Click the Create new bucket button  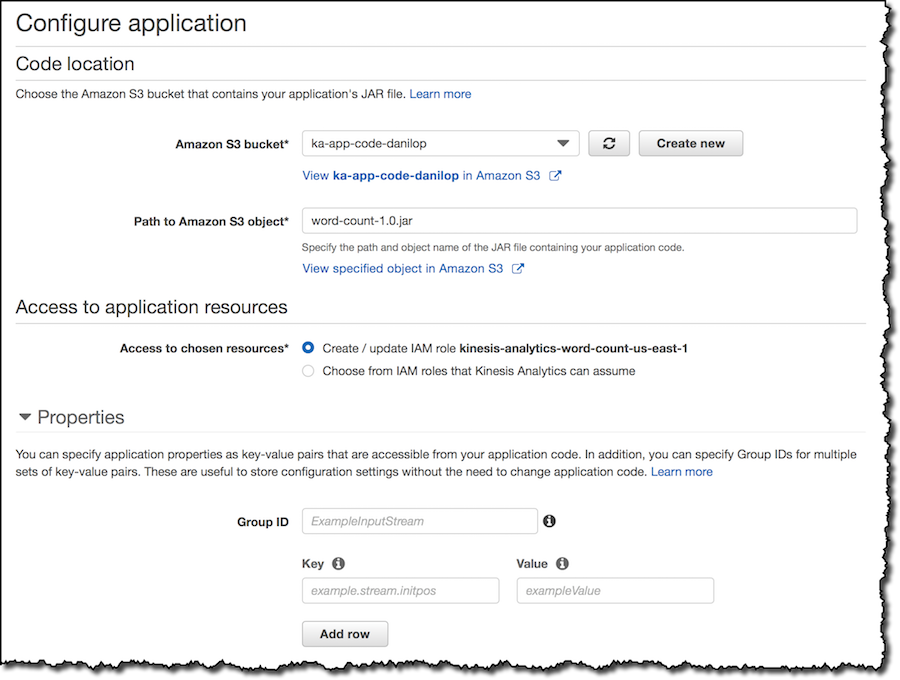[690, 143]
